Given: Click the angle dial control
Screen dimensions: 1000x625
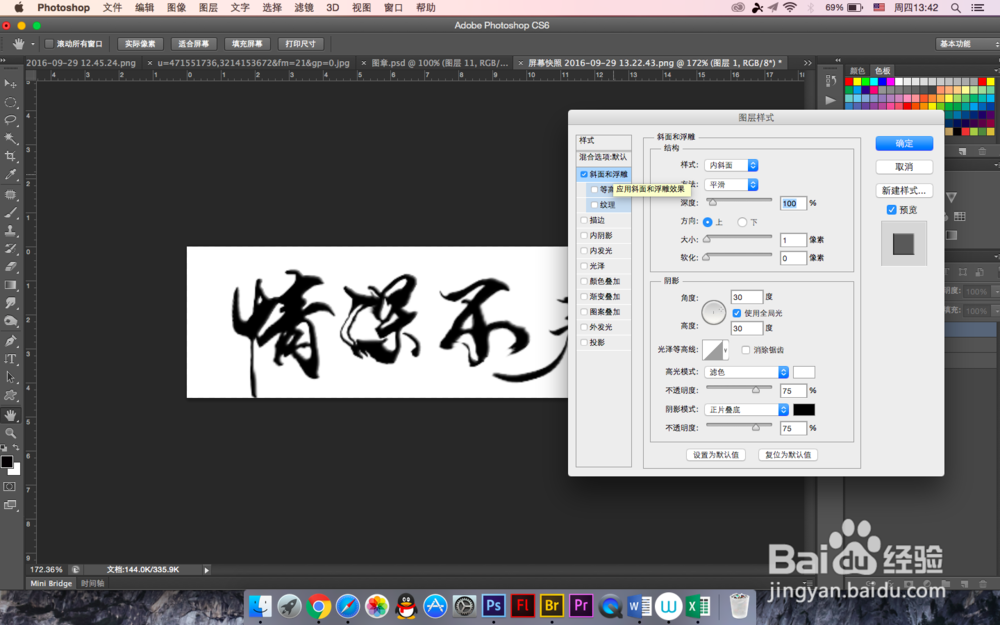Looking at the screenshot, I should pyautogui.click(x=714, y=312).
